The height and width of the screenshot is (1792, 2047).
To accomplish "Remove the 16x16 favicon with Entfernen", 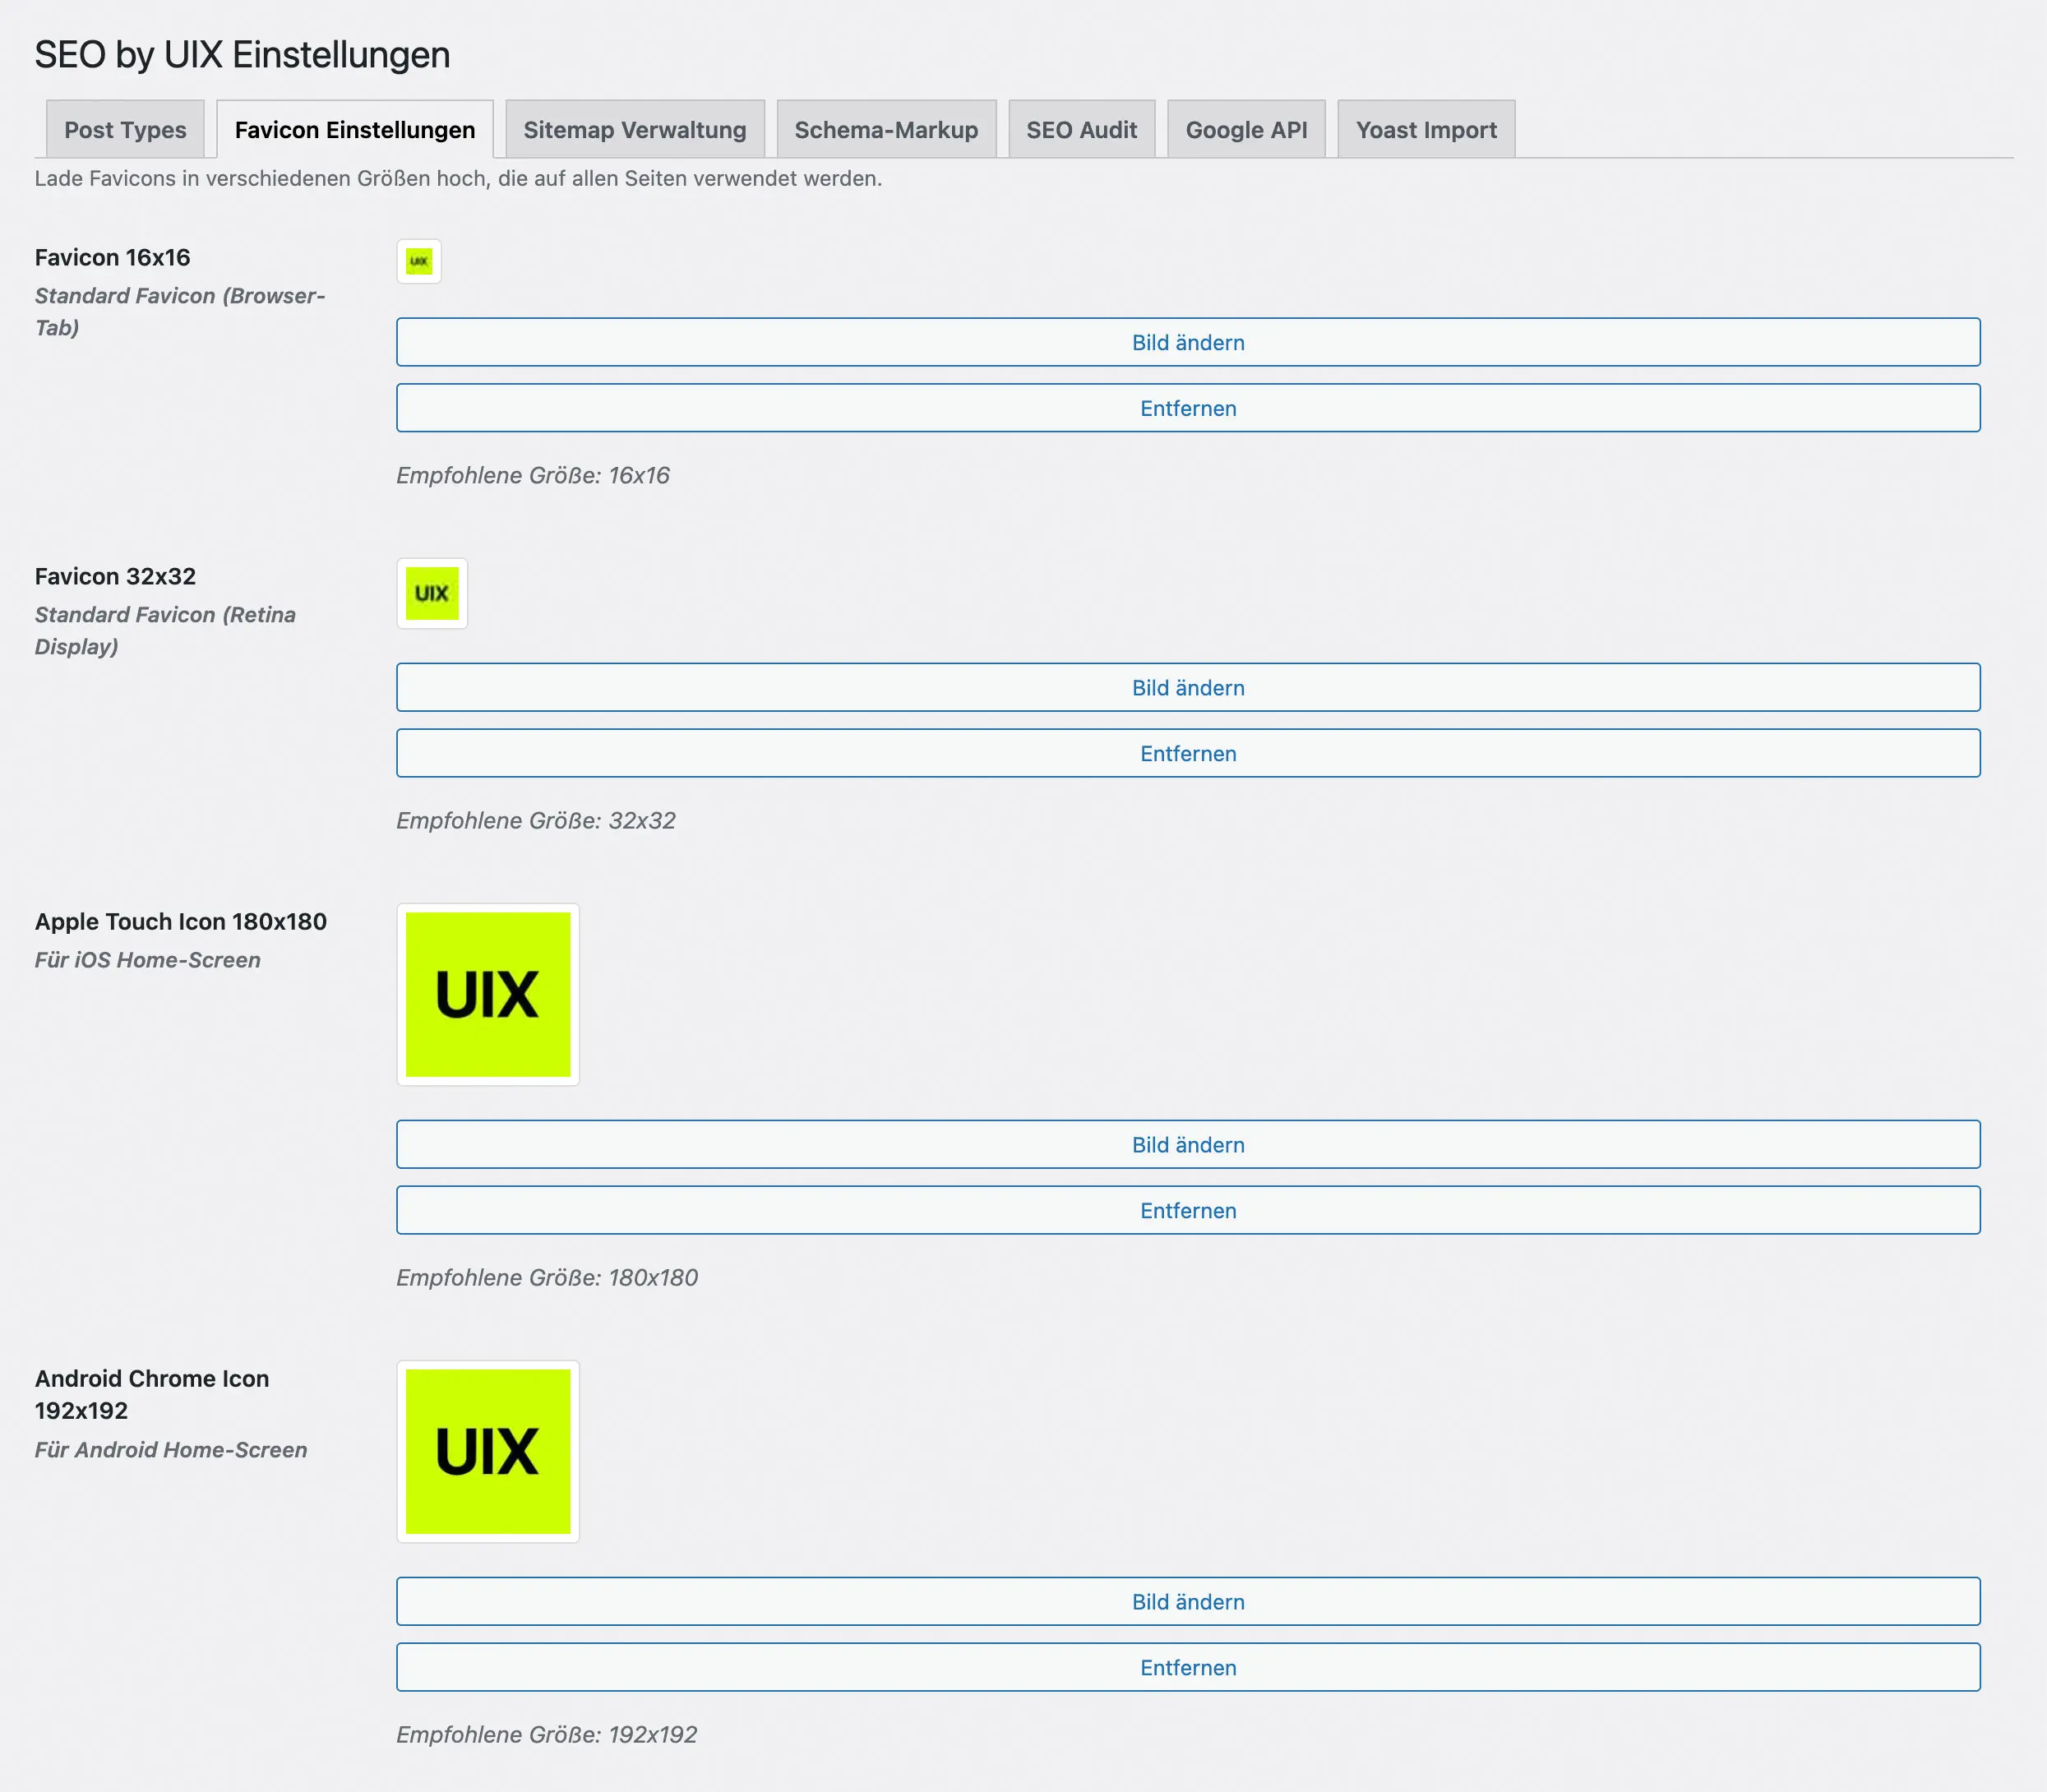I will [x=1188, y=408].
